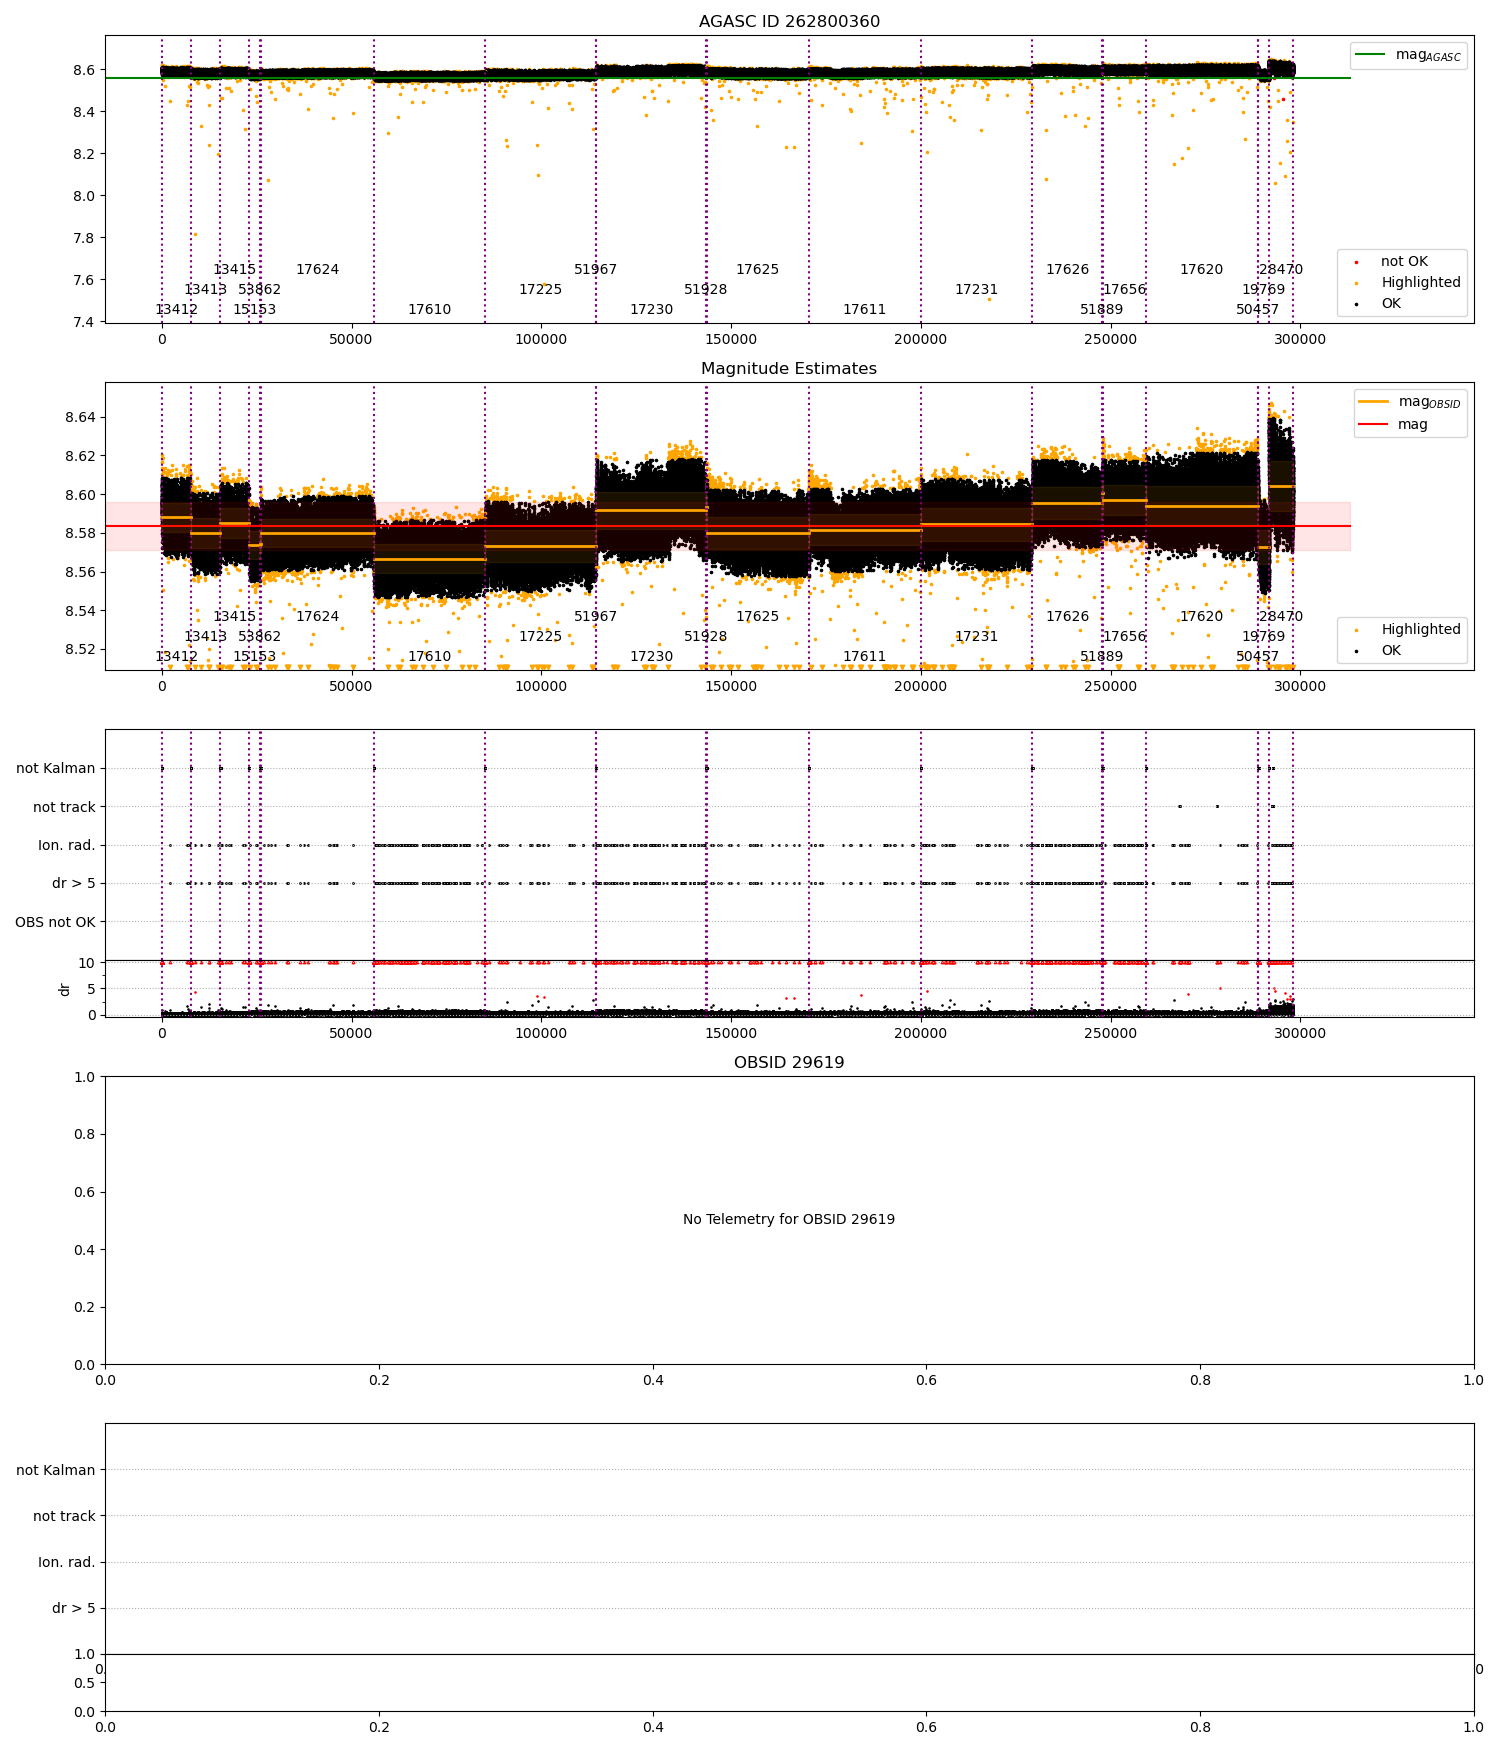Viewport: 1500px width, 1750px height.
Task: Click OBSID label 17626 in the AGASC plot
Action: [1067, 270]
